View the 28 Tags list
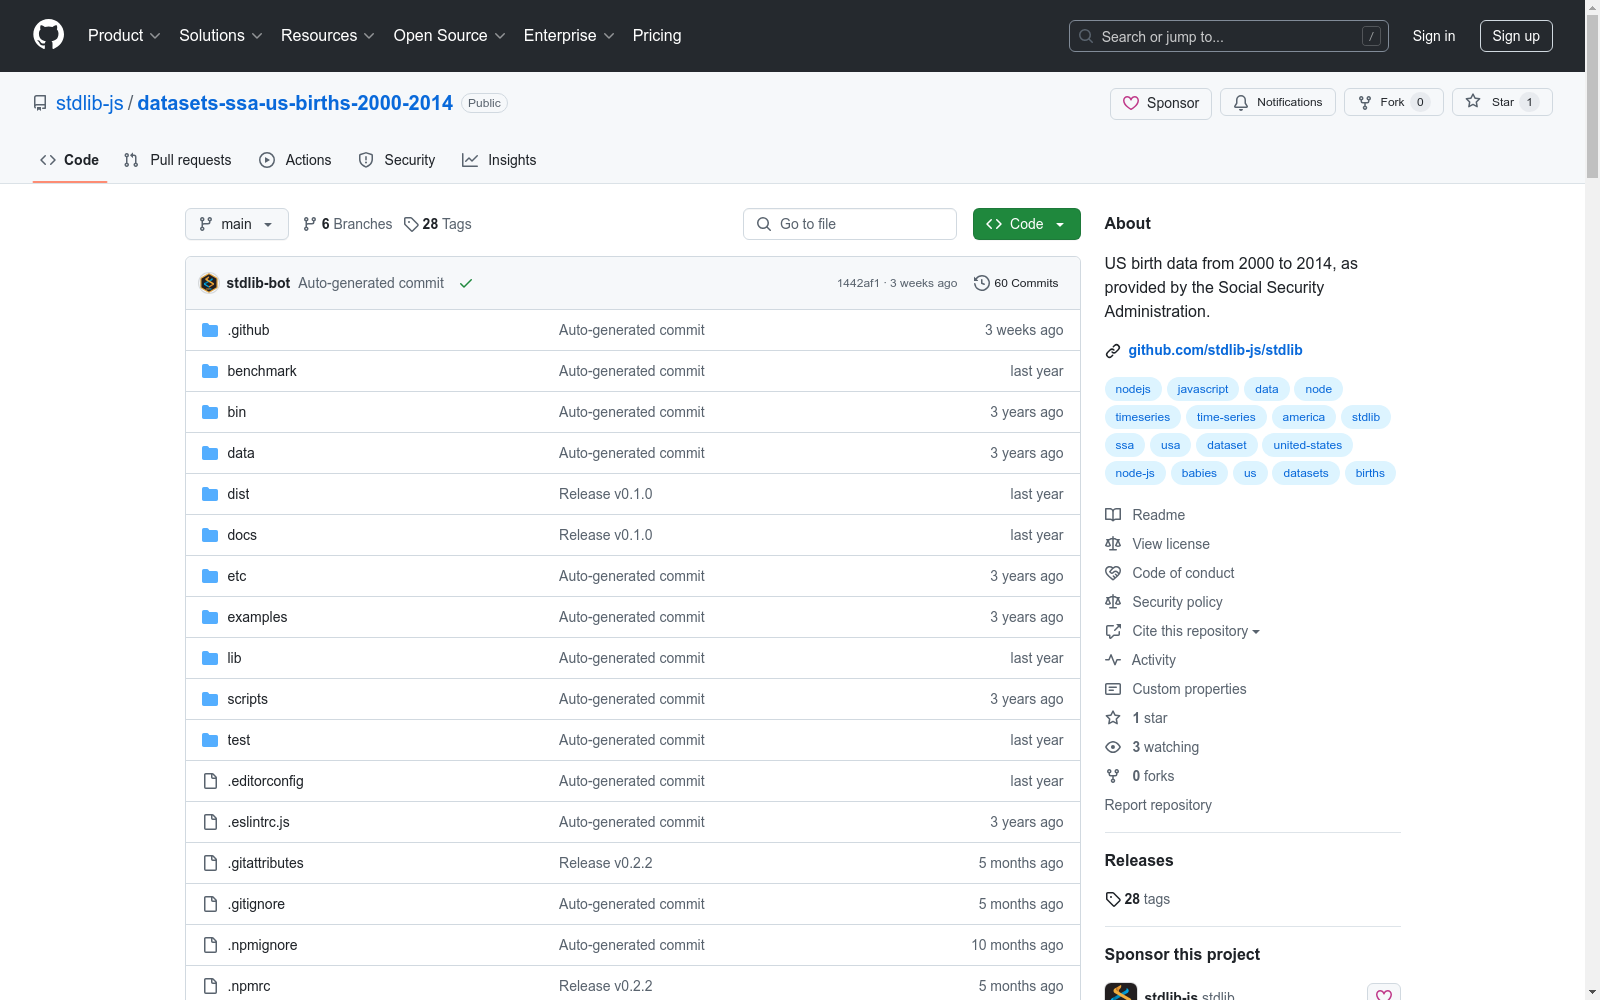This screenshot has width=1600, height=1000. pyautogui.click(x=437, y=224)
